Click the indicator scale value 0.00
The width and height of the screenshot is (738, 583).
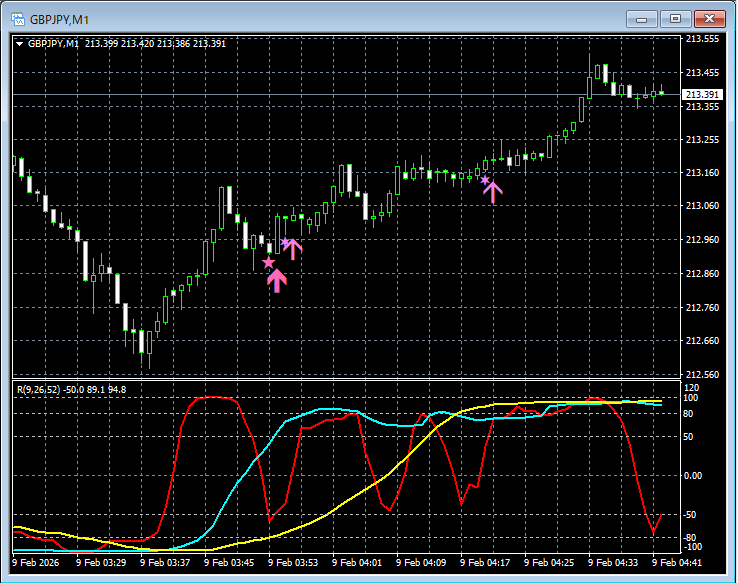(693, 476)
